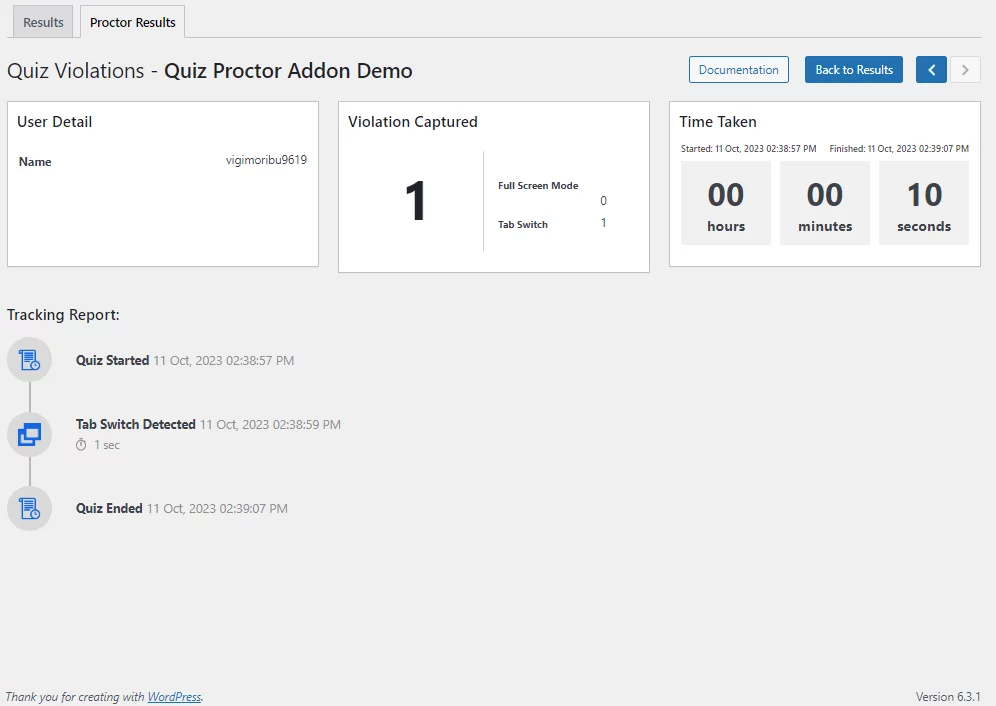Click the Tab Switch Detected entry text
The image size is (996, 706).
(208, 424)
